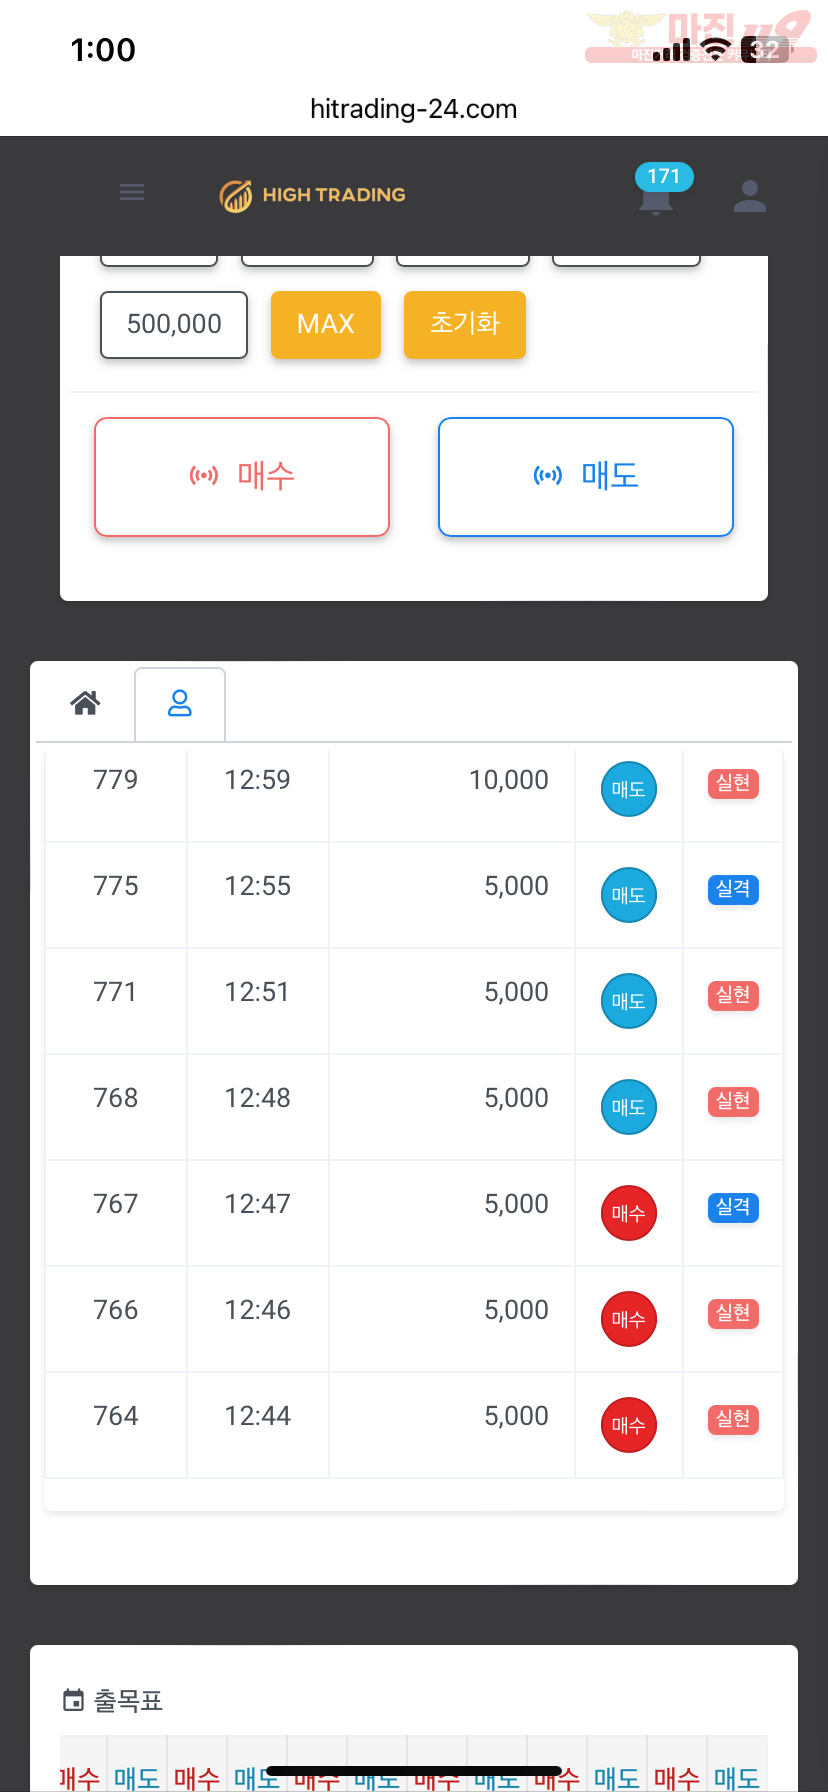Screen dimensions: 828x1792
Task: Click the 초기화 reset button
Action: [465, 324]
